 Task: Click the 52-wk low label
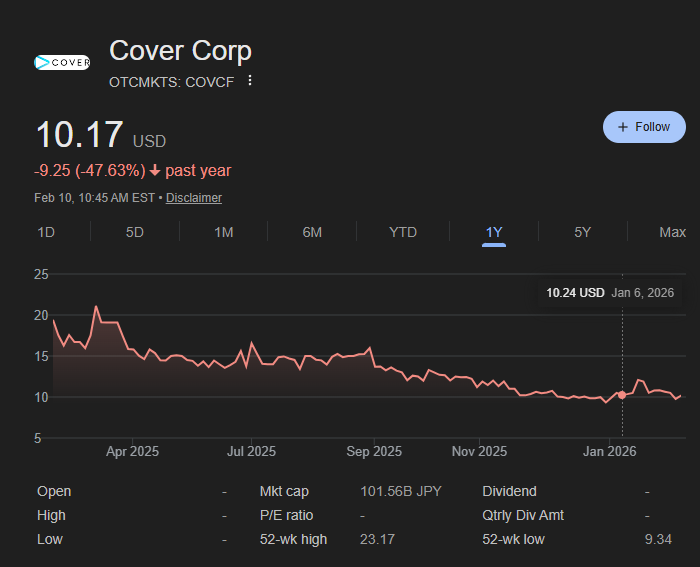[x=513, y=539]
